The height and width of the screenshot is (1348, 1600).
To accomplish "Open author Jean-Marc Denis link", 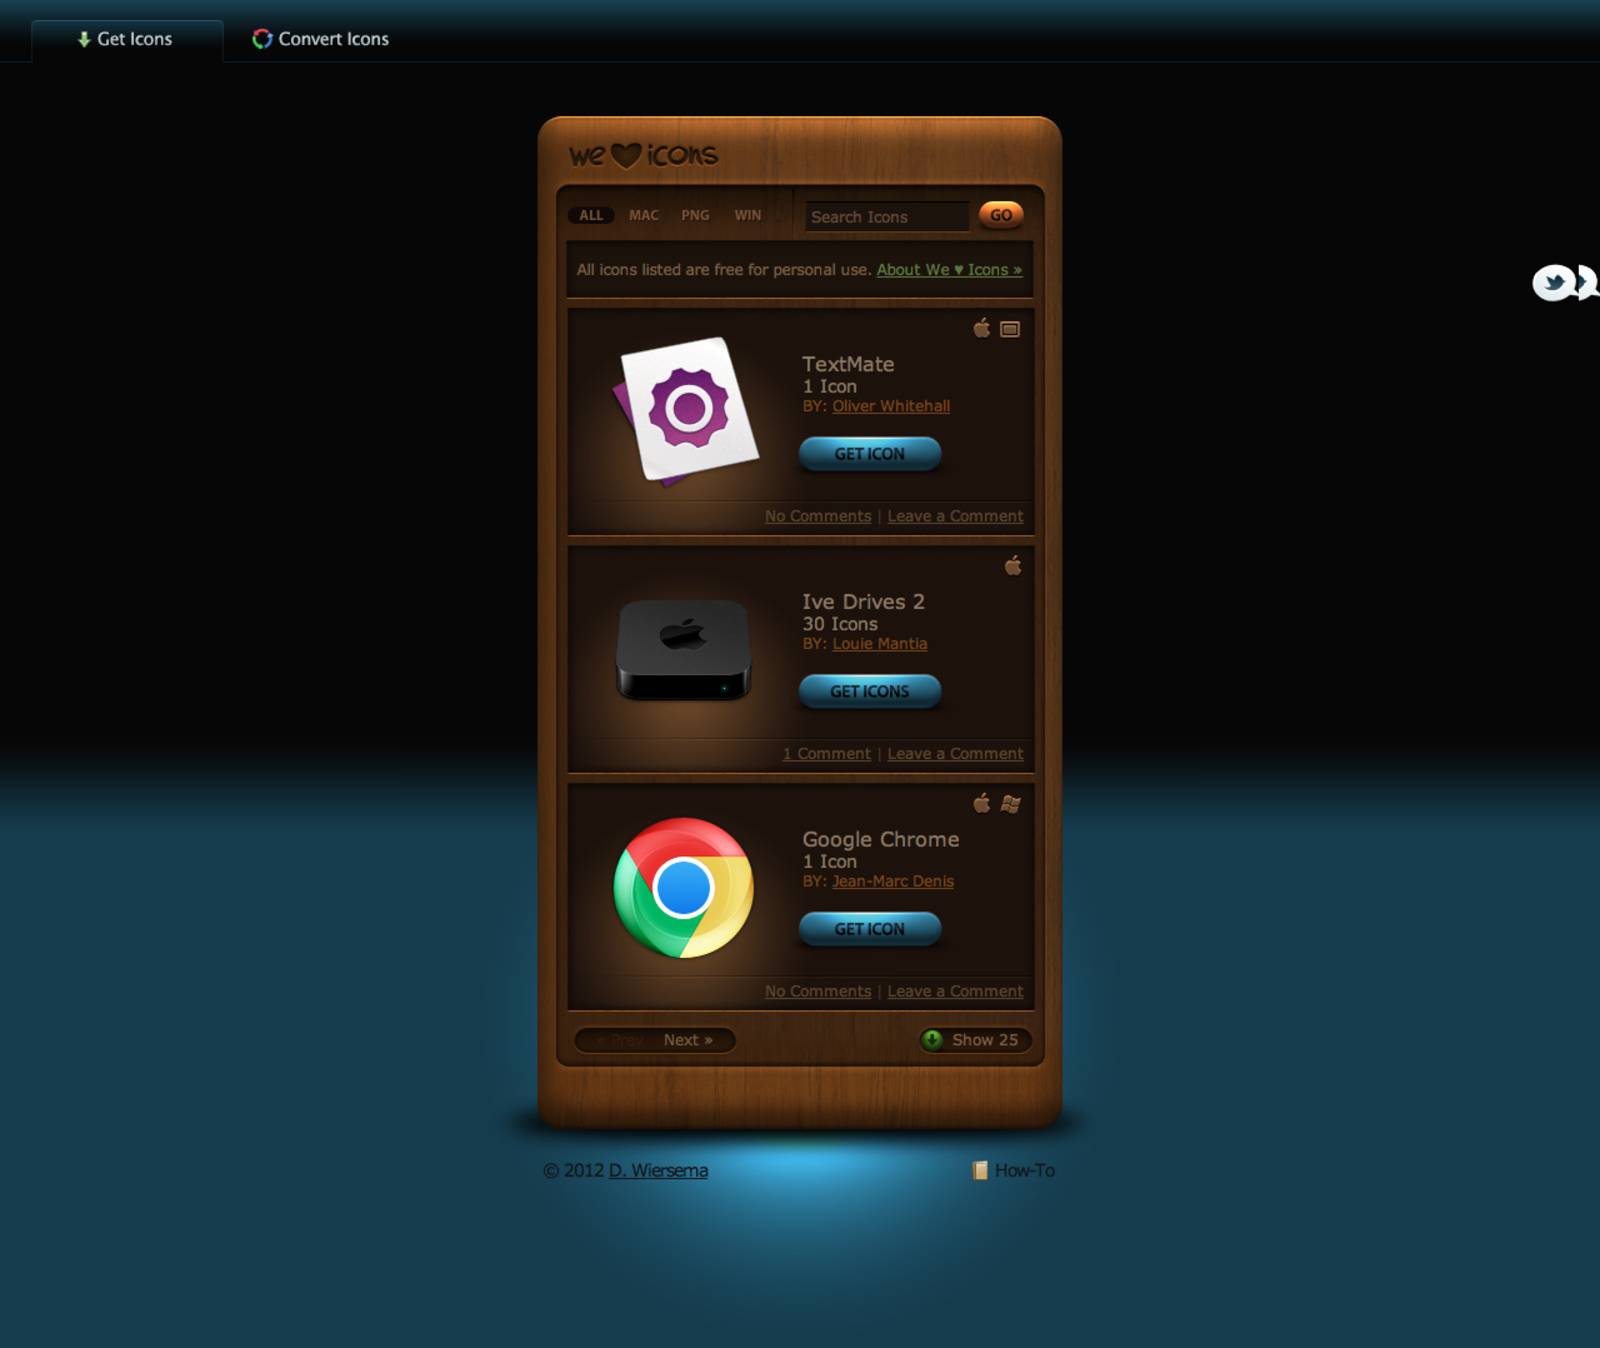I will coord(893,881).
